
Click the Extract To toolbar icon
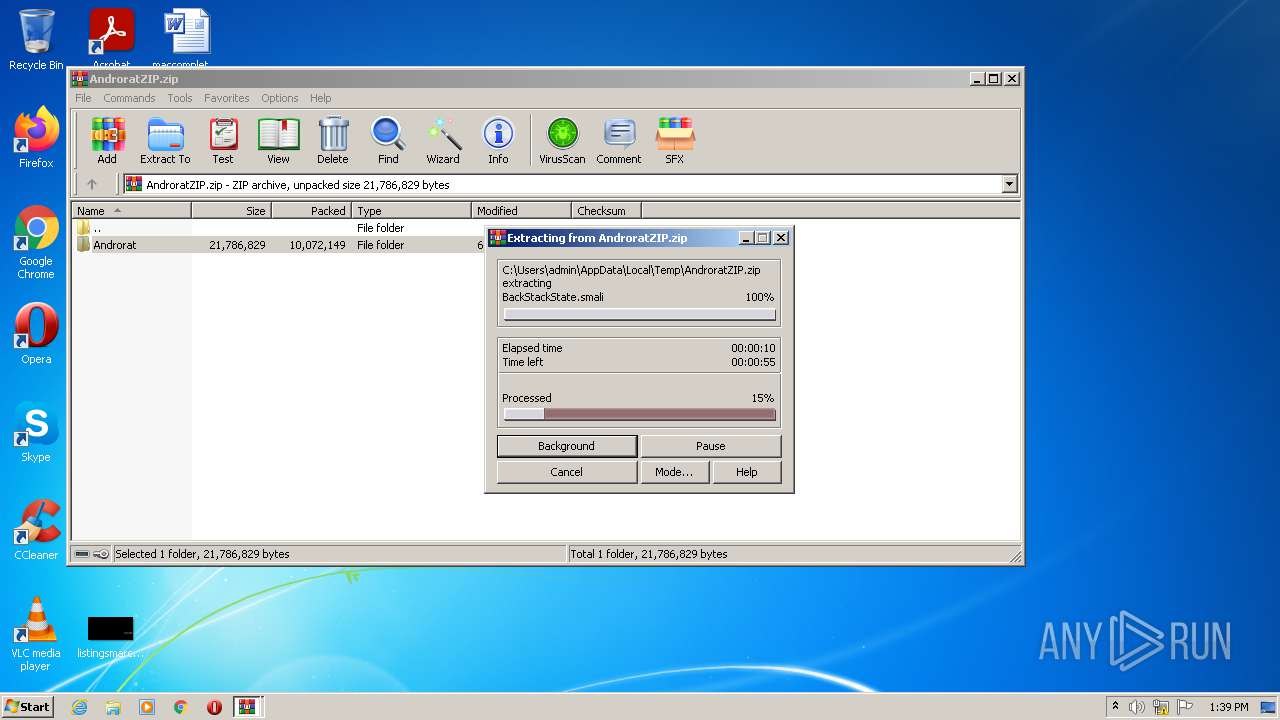coord(165,140)
